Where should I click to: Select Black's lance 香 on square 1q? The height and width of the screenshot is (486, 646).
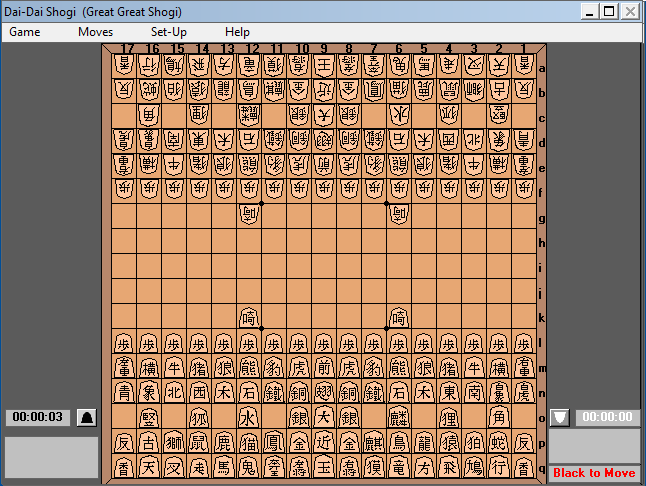click(524, 467)
